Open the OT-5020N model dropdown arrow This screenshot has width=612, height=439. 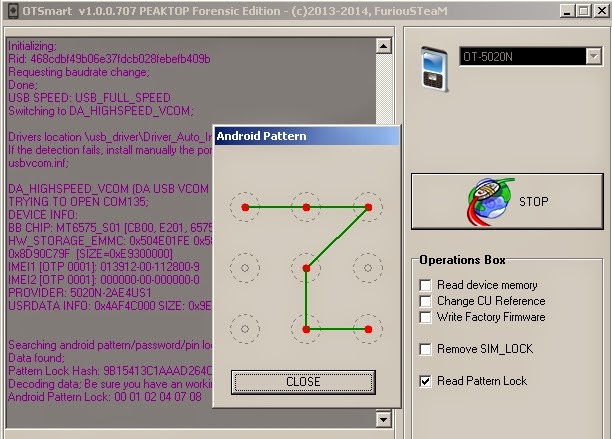pos(594,57)
